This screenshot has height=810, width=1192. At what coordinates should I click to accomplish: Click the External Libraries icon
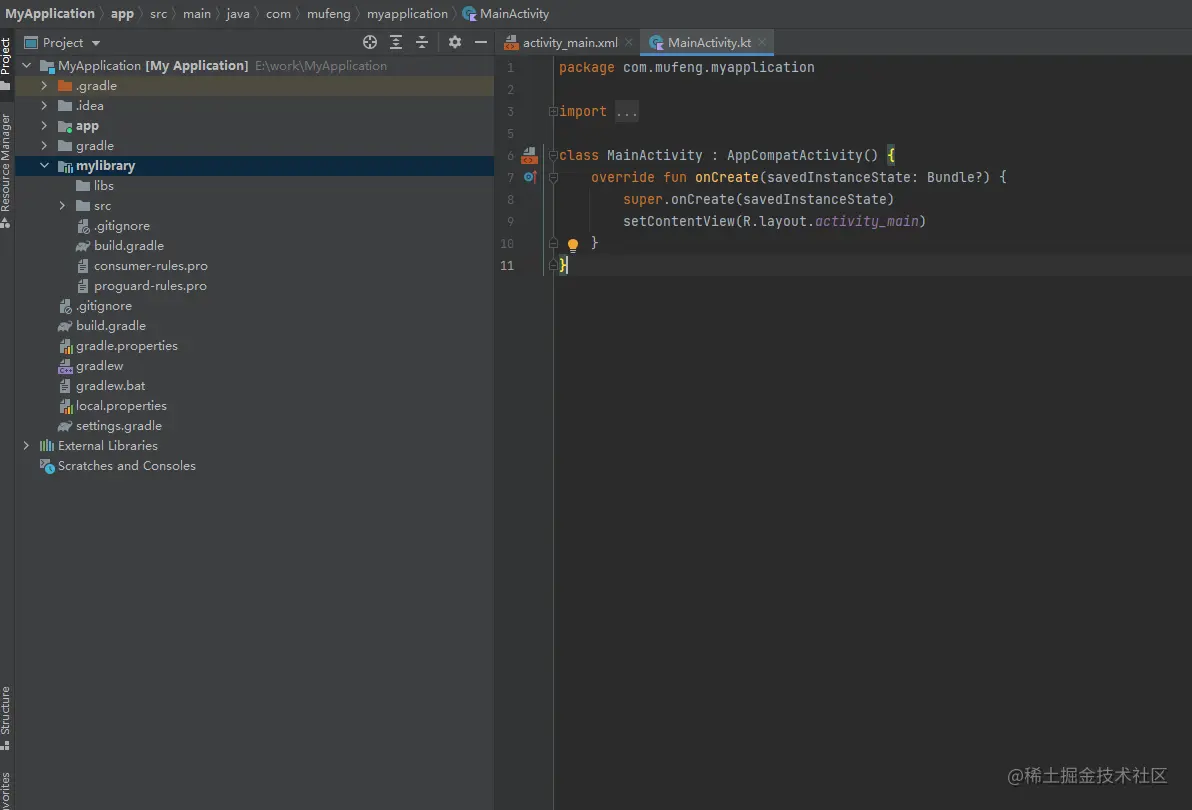[x=47, y=446]
